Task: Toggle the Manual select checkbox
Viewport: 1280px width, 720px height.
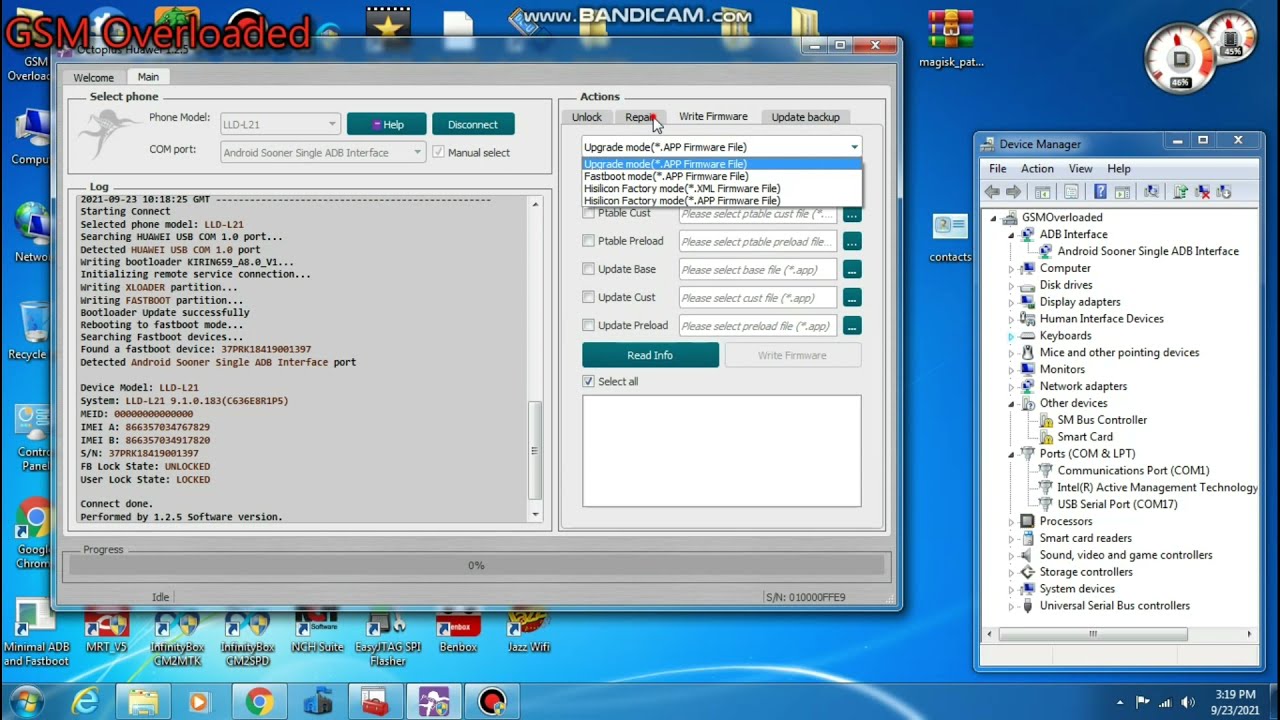Action: point(438,152)
